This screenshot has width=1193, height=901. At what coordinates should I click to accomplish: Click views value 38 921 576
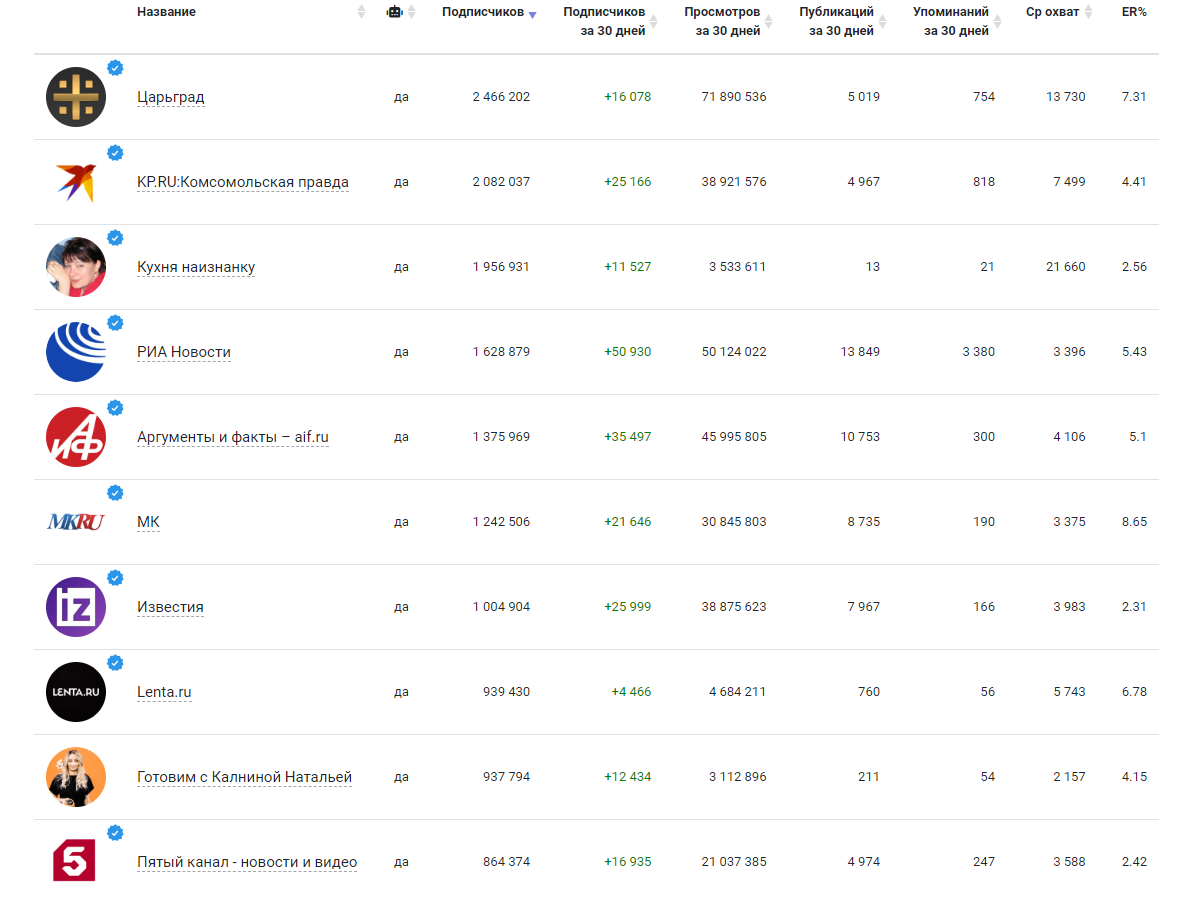733,182
